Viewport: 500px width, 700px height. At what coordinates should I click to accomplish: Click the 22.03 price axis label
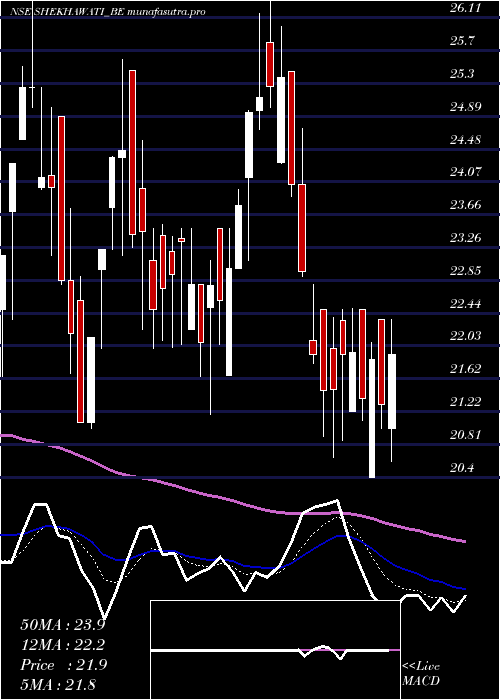coord(465,336)
